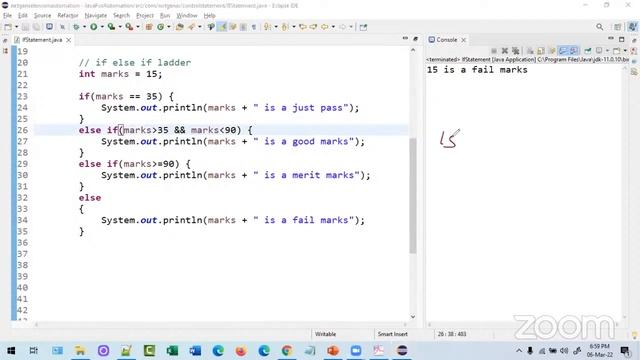Click Last Edit Location arrow icon
This screenshot has width=640, height=360.
(303, 27)
